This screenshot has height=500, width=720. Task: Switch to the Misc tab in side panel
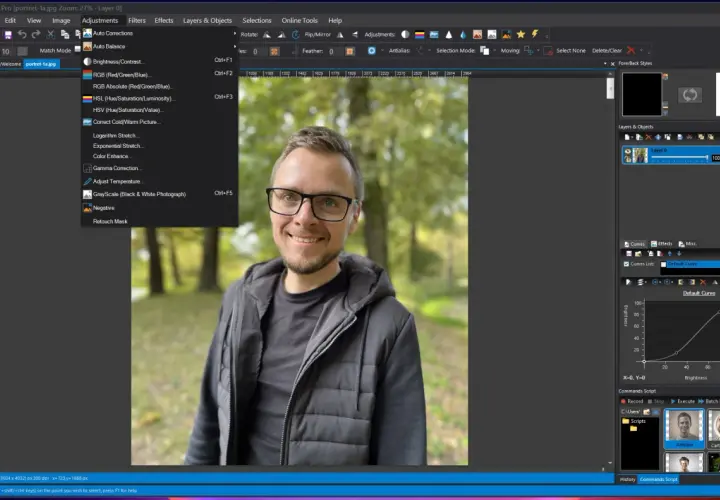[x=687, y=244]
